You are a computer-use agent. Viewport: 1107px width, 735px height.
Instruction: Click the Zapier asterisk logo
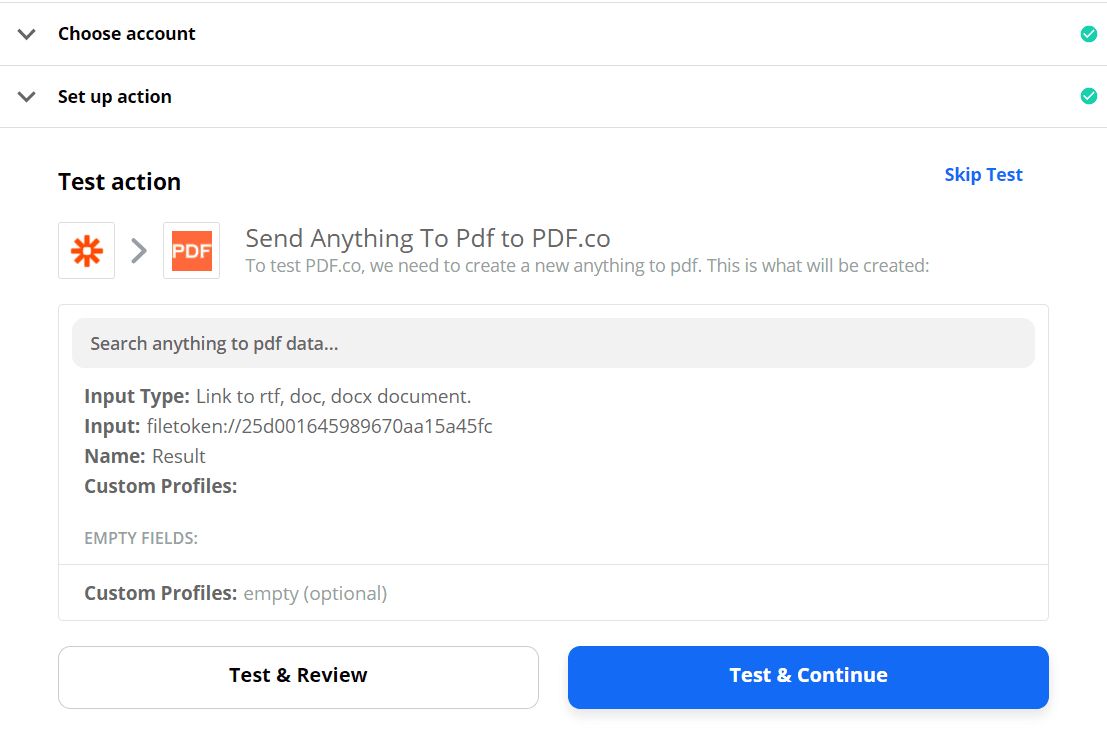pyautogui.click(x=86, y=250)
